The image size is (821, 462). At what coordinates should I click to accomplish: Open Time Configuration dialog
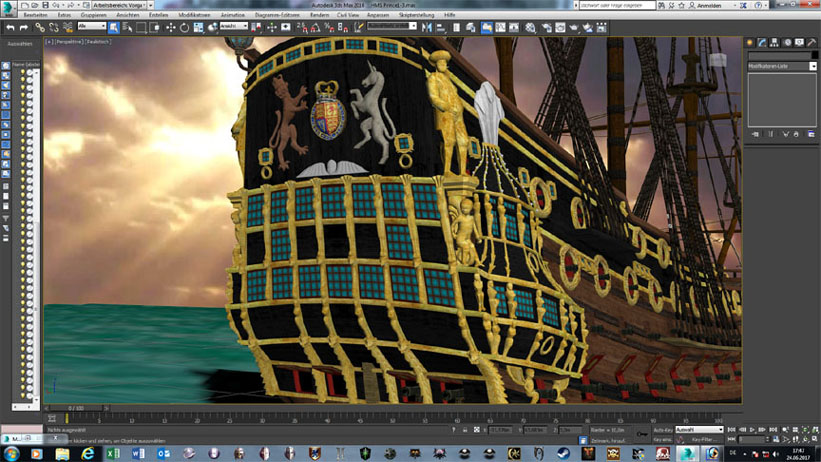pyautogui.click(x=776, y=439)
